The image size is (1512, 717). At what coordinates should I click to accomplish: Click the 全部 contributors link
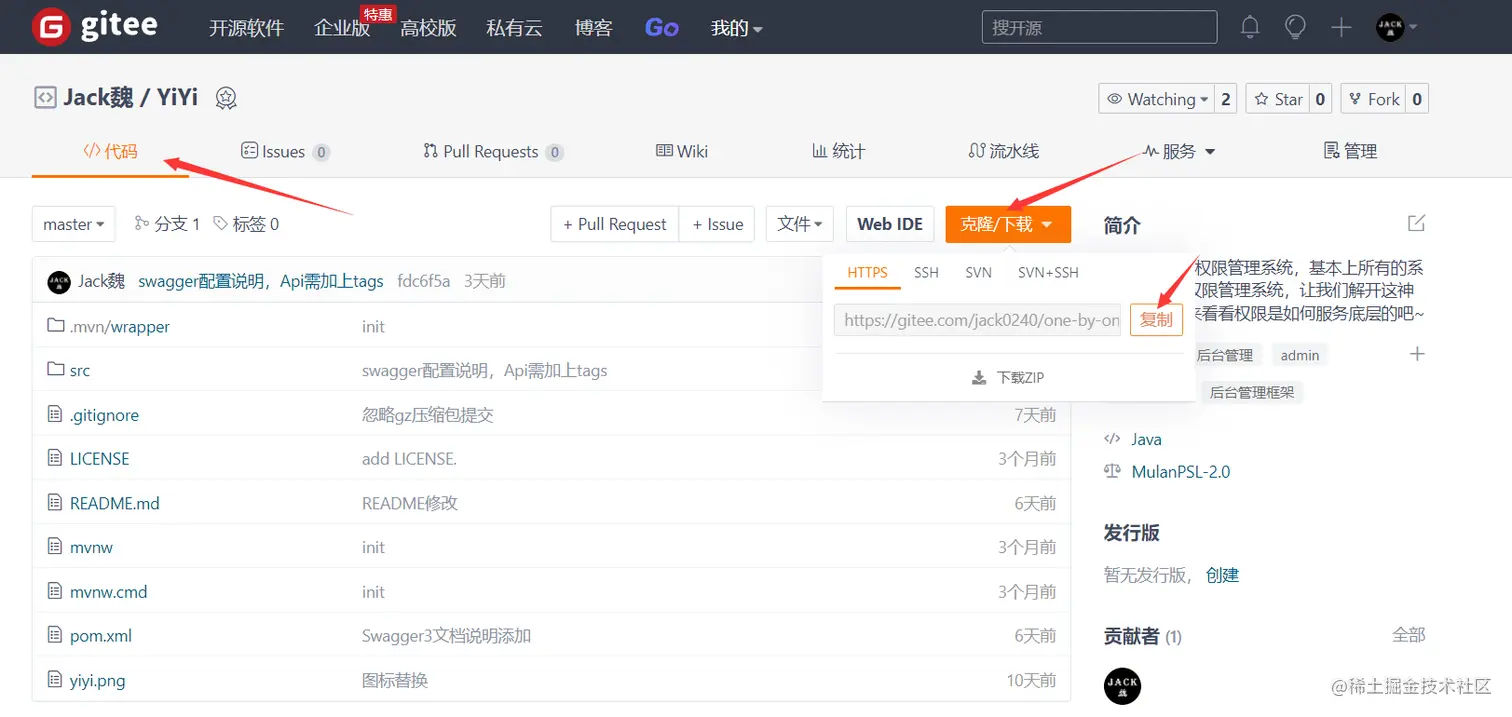1408,635
